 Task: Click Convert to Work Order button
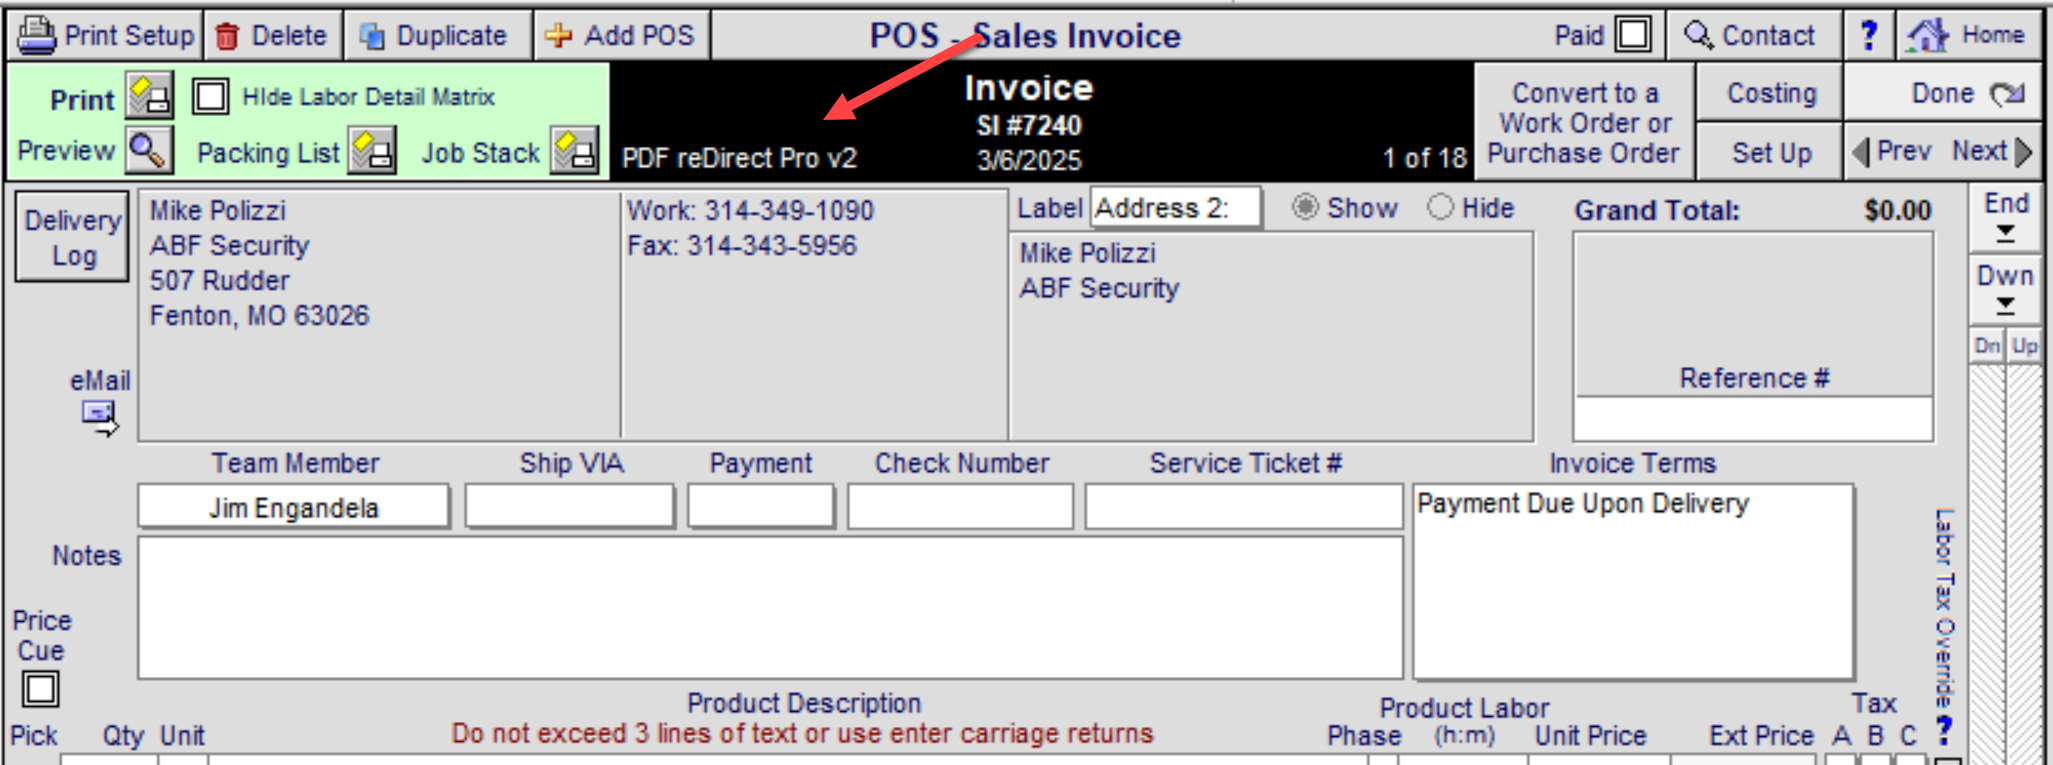(1583, 122)
